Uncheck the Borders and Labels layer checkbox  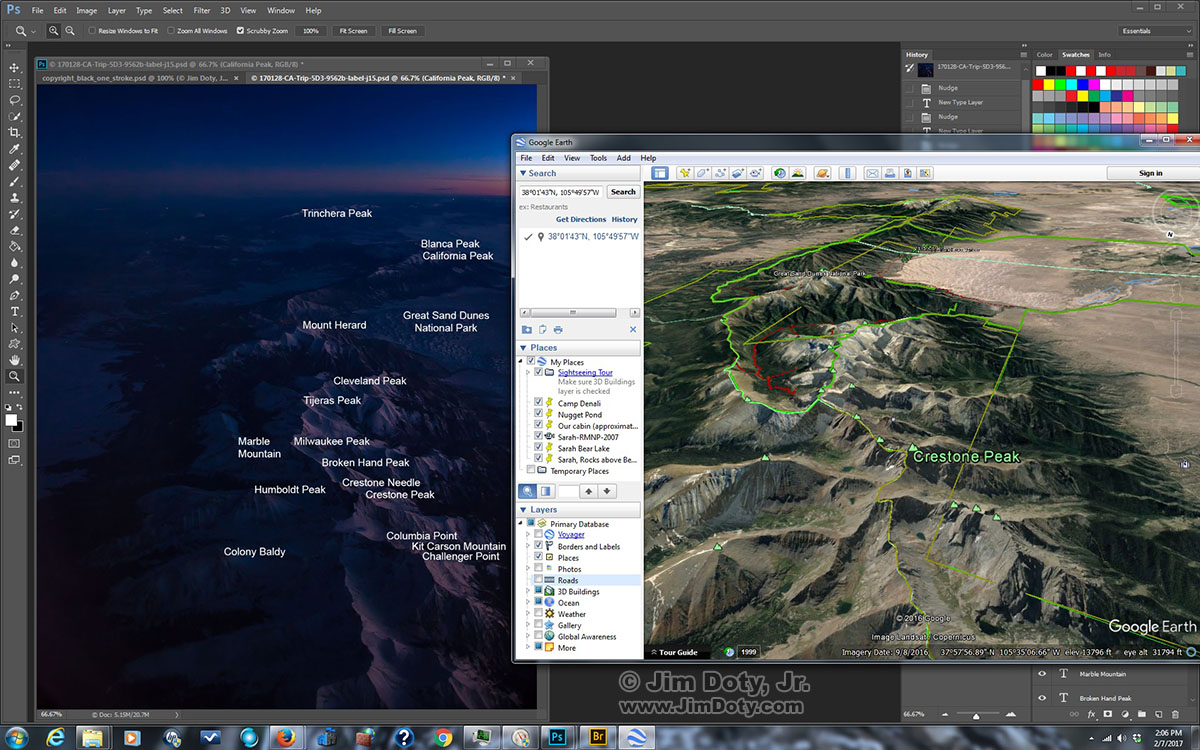pyautogui.click(x=539, y=546)
